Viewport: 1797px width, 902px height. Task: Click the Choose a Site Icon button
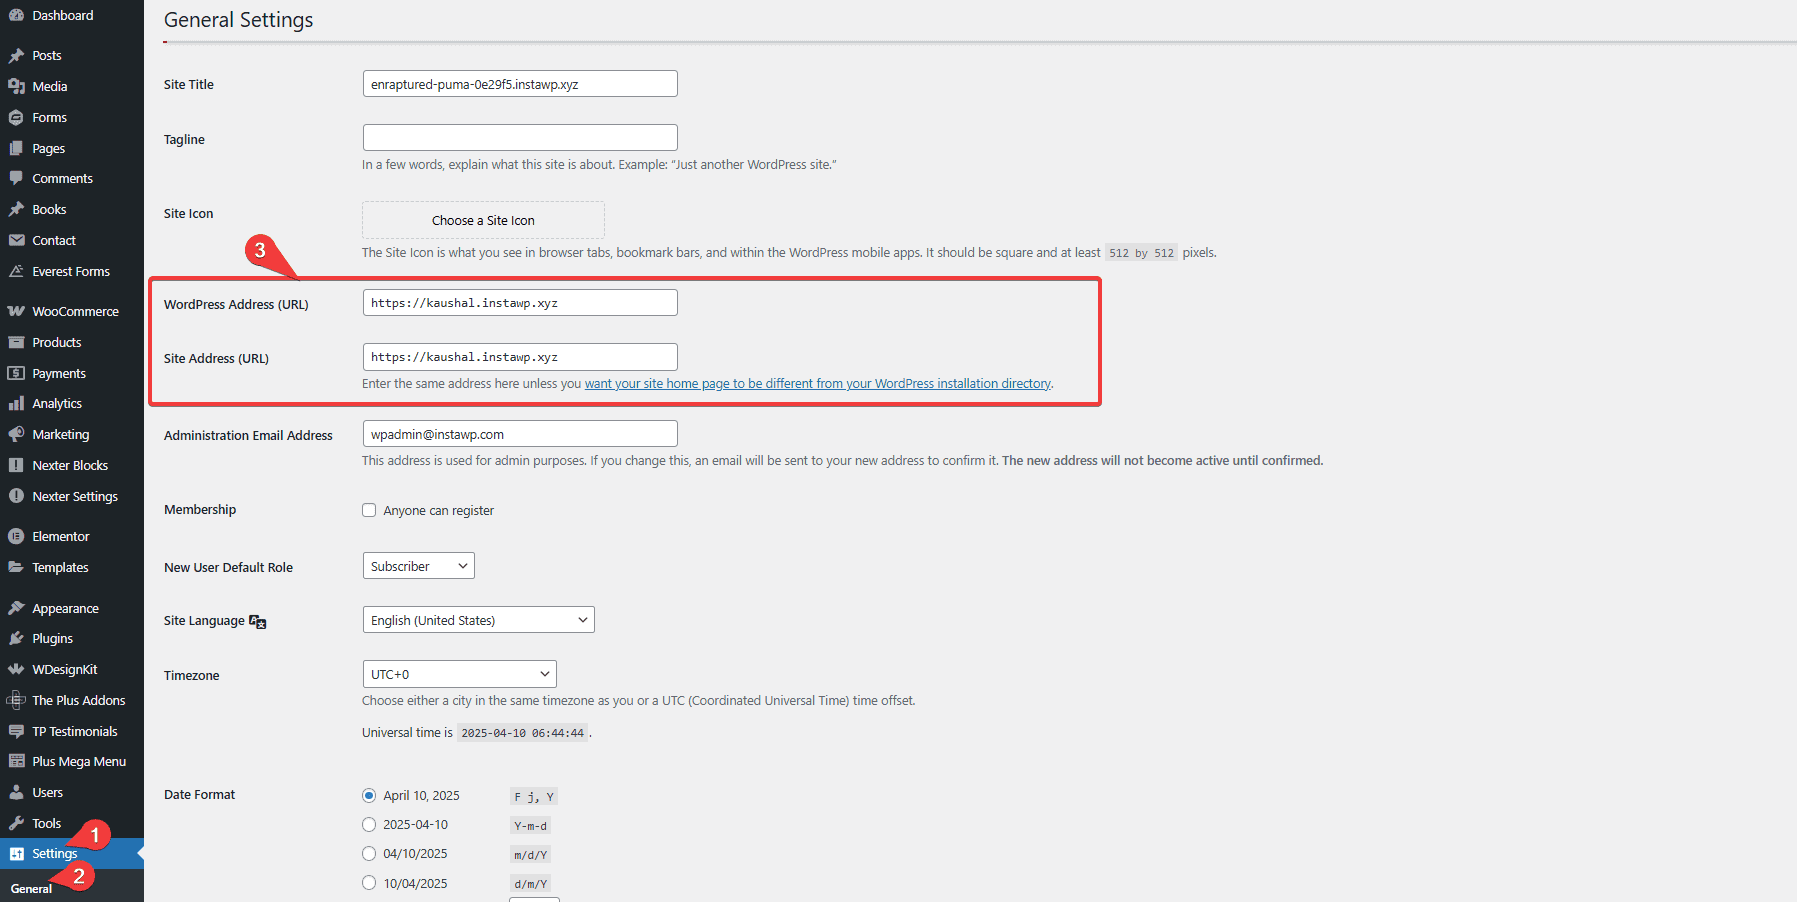(483, 220)
